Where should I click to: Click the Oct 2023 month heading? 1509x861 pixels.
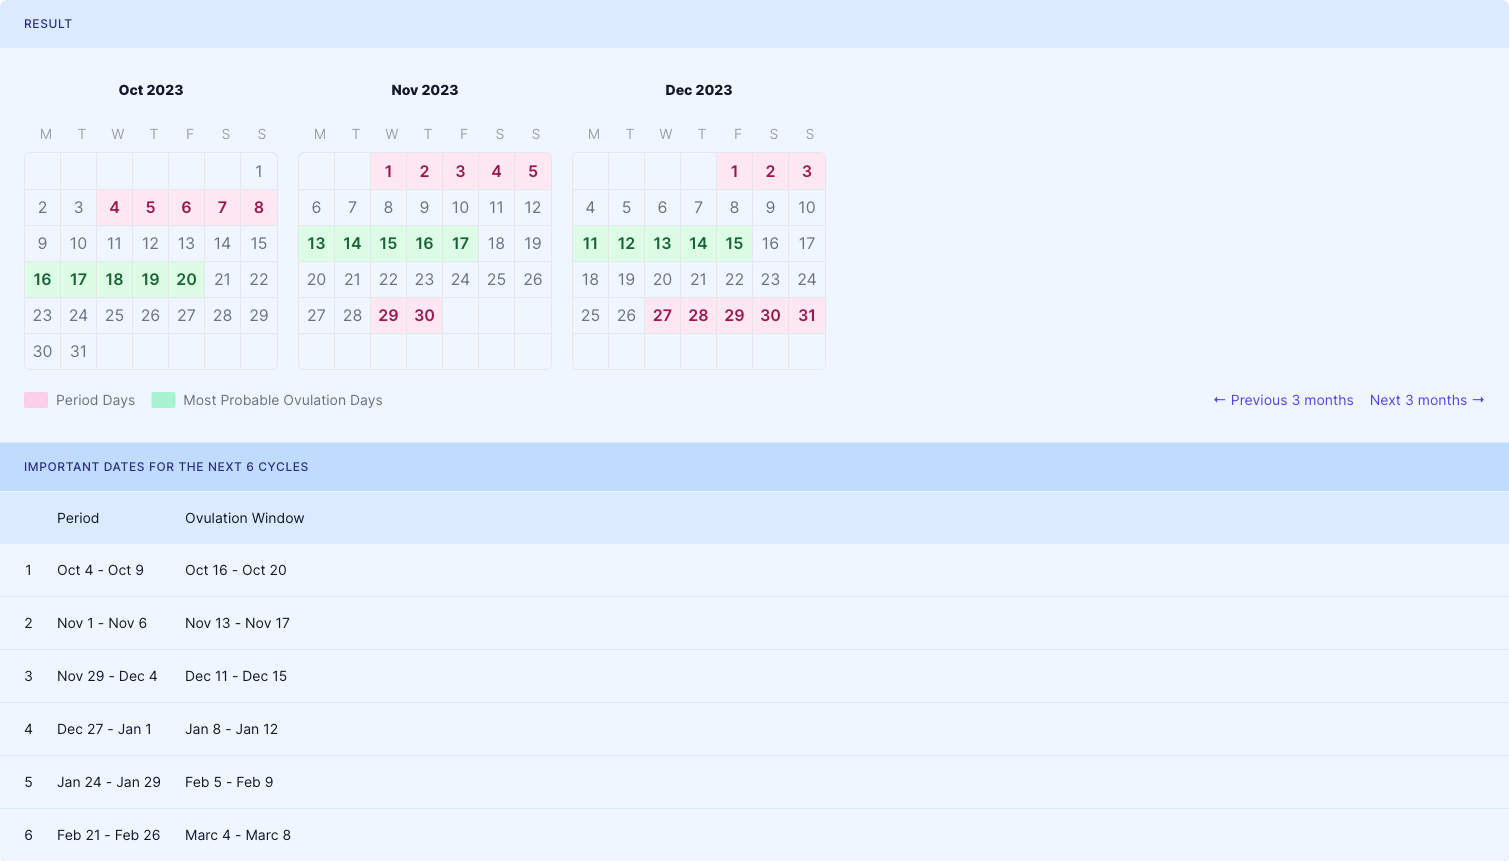tap(151, 90)
